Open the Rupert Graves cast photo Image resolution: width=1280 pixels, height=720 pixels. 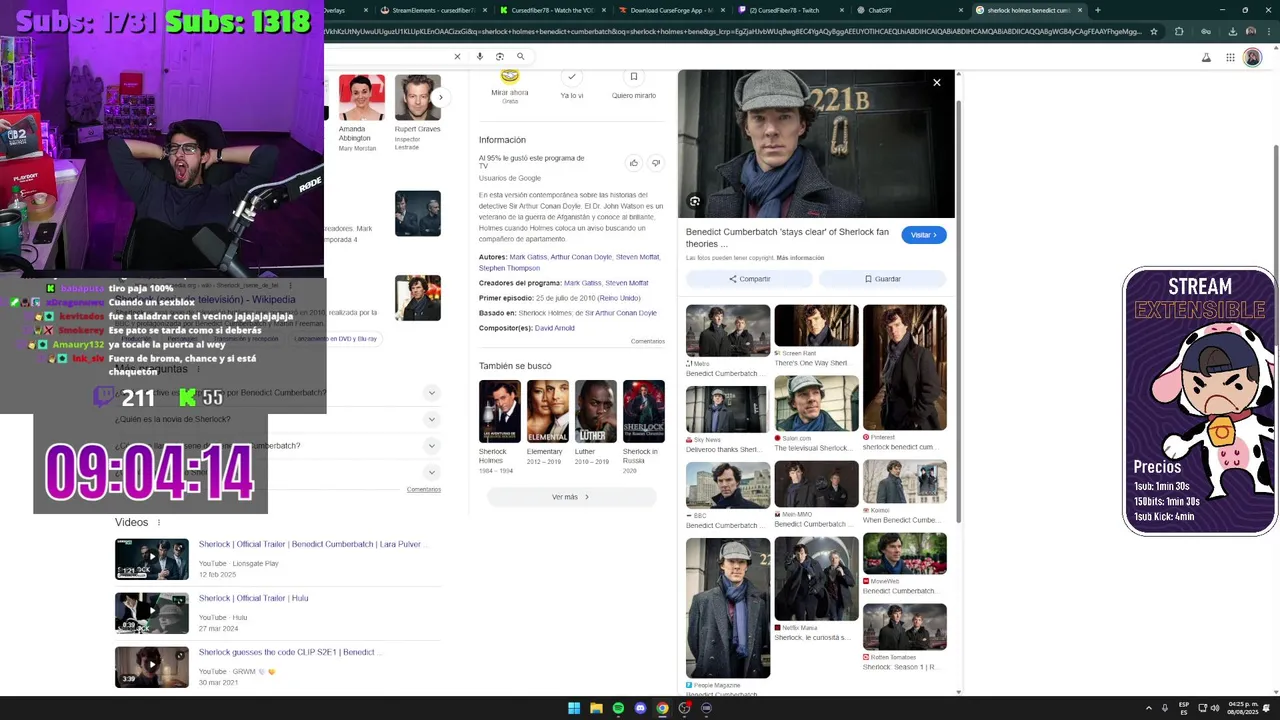[417, 98]
